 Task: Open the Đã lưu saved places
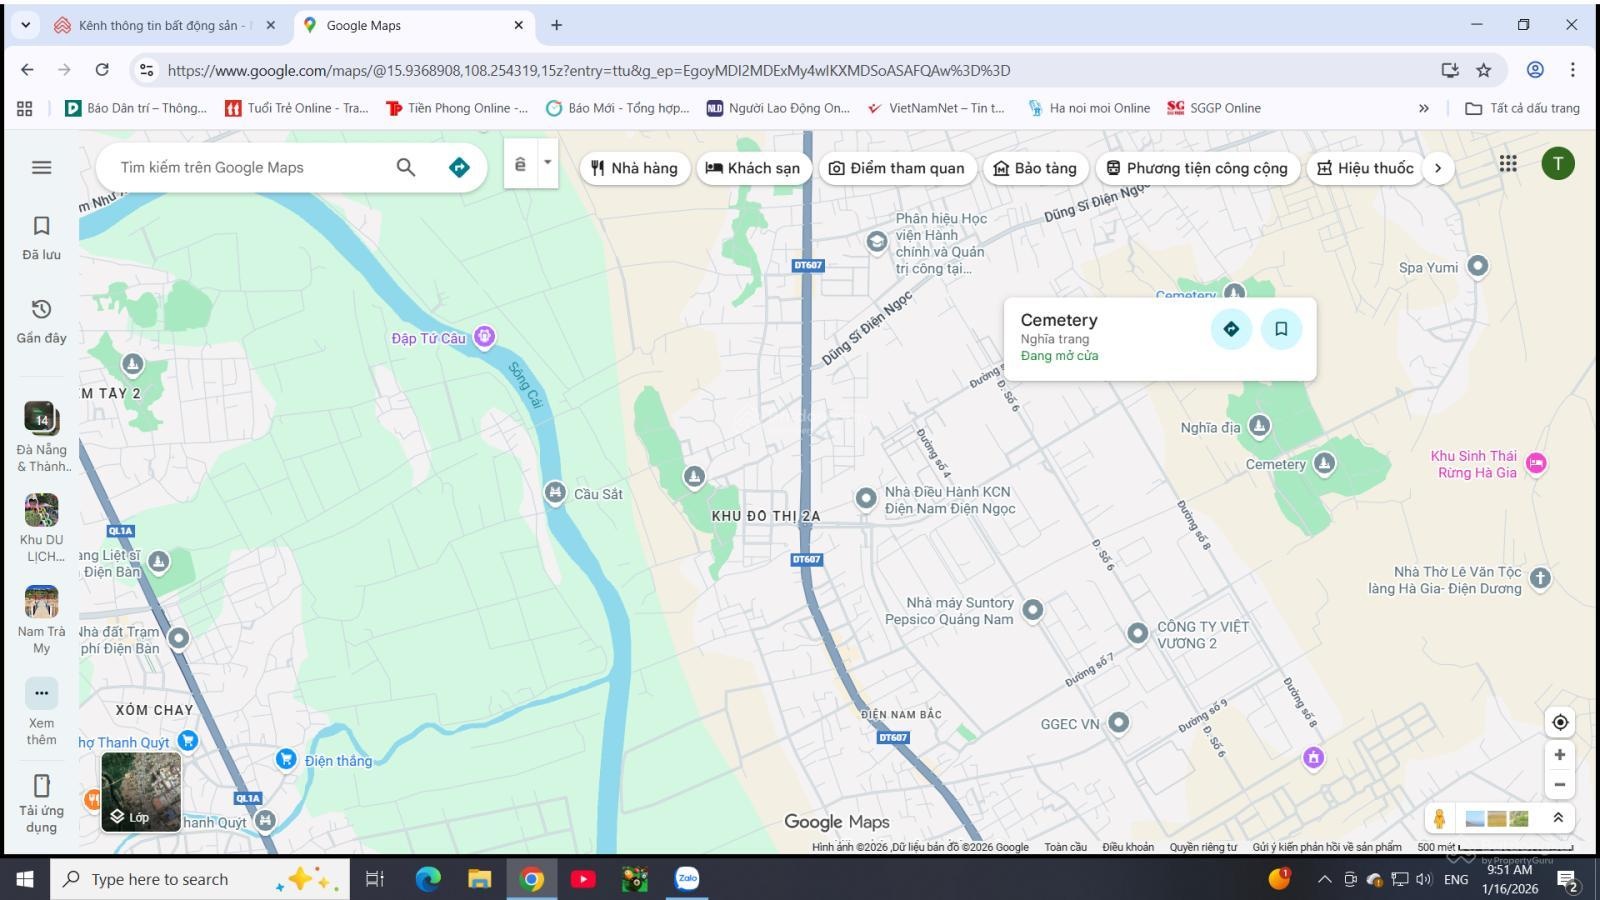[41, 237]
